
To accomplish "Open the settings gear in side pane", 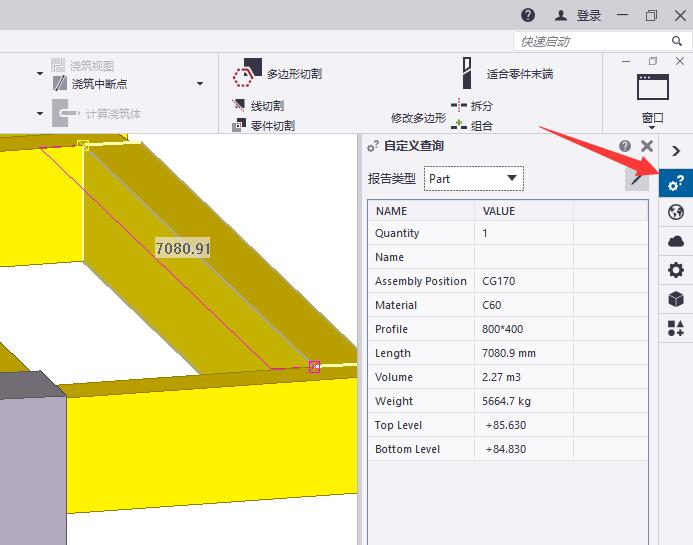I will 676,270.
